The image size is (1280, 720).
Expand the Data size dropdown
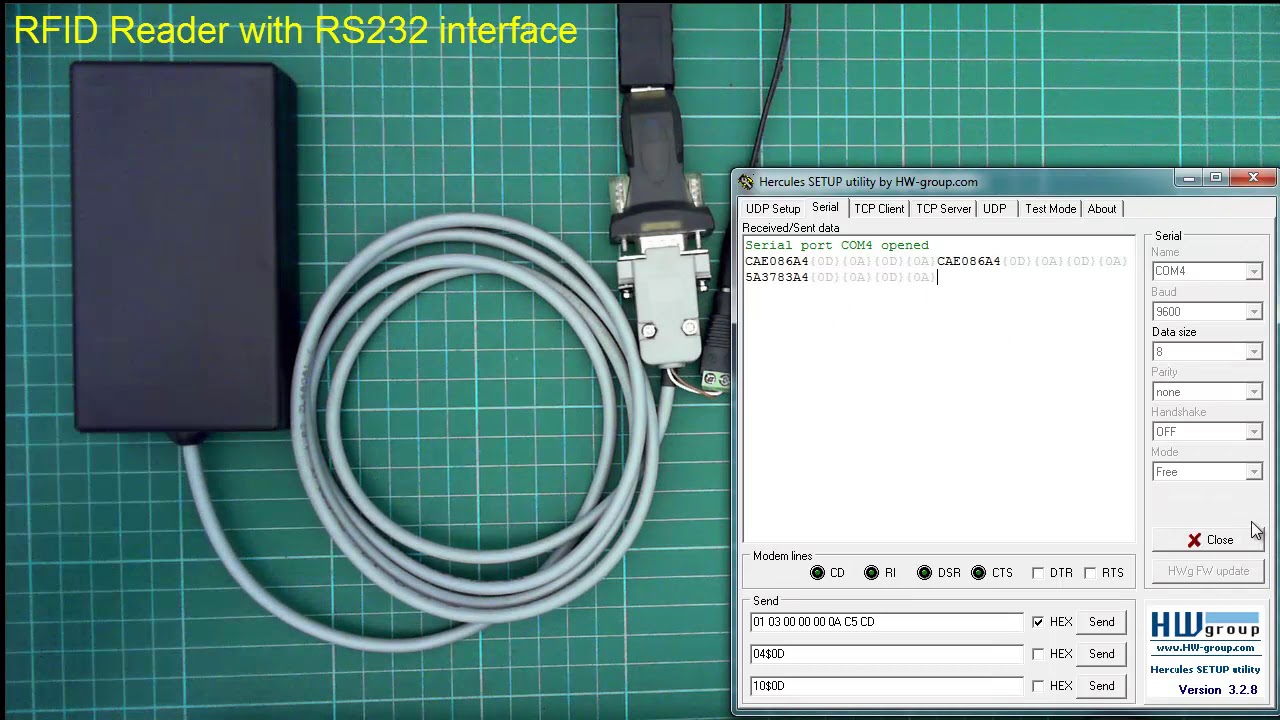pos(1253,352)
